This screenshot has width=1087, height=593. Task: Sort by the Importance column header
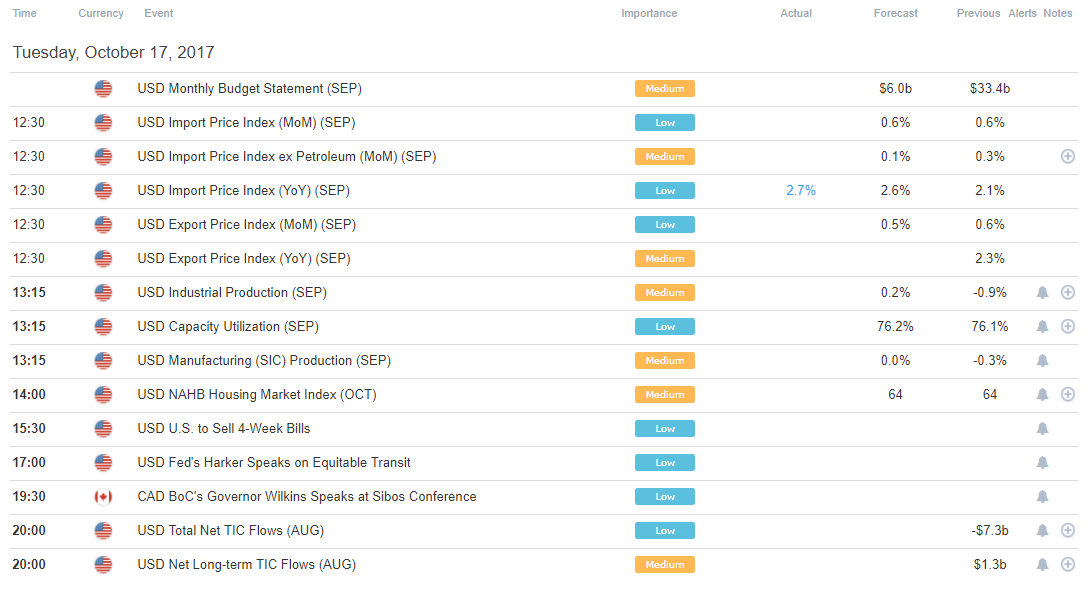coord(649,13)
